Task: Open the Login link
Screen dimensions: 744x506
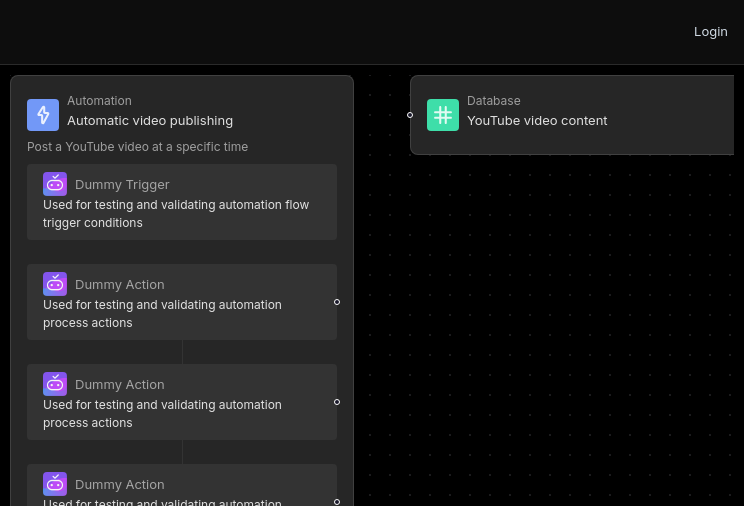Action: (710, 32)
